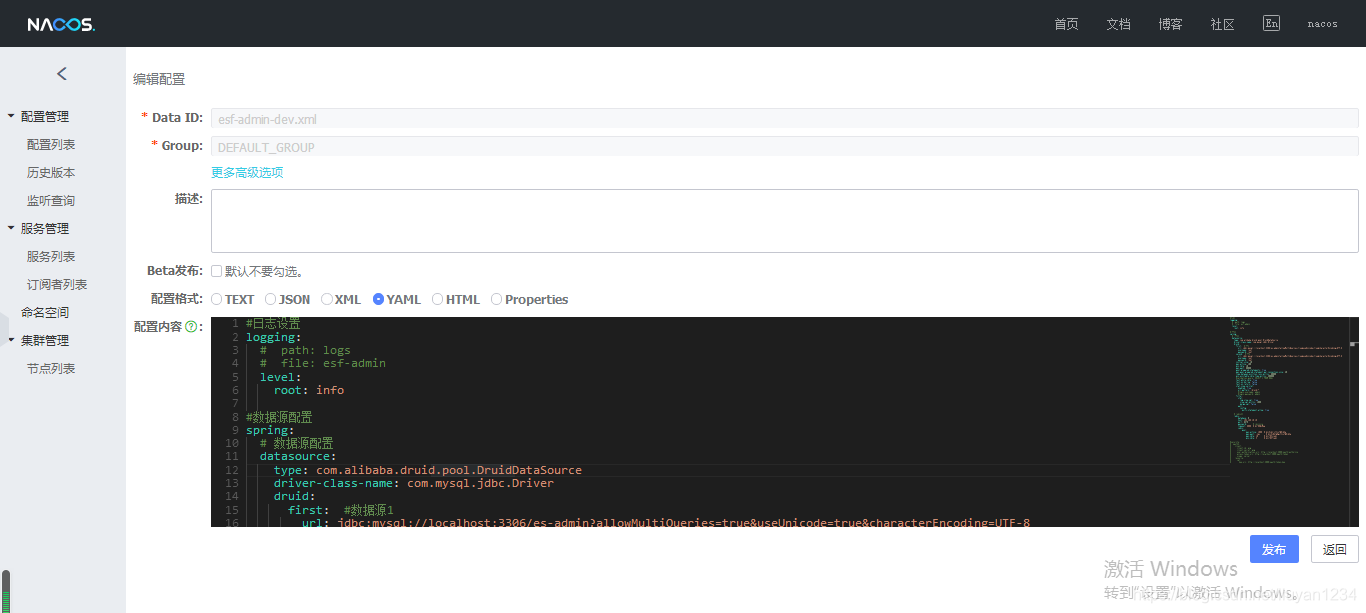Screen dimensions: 1366x613
Task: Collapse the sidebar with the back chevron
Action: coord(62,73)
